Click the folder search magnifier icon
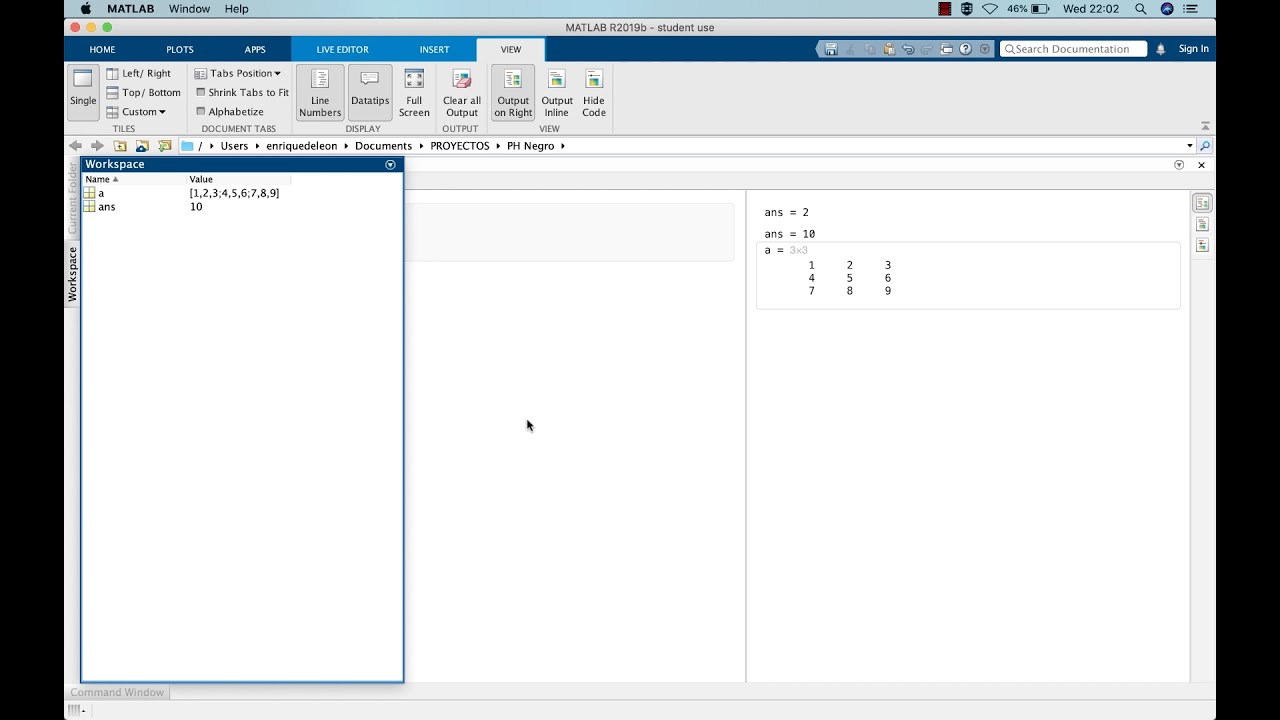The height and width of the screenshot is (720, 1280). coord(1205,146)
